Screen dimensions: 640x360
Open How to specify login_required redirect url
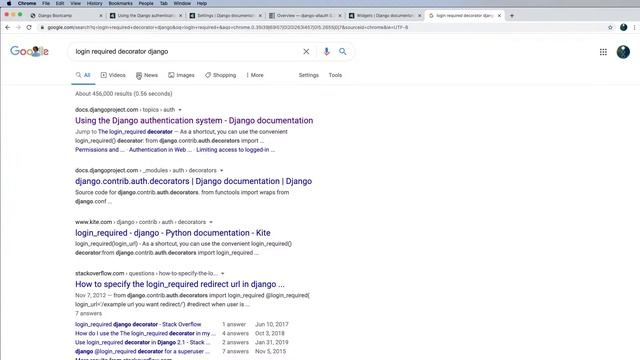(180, 284)
